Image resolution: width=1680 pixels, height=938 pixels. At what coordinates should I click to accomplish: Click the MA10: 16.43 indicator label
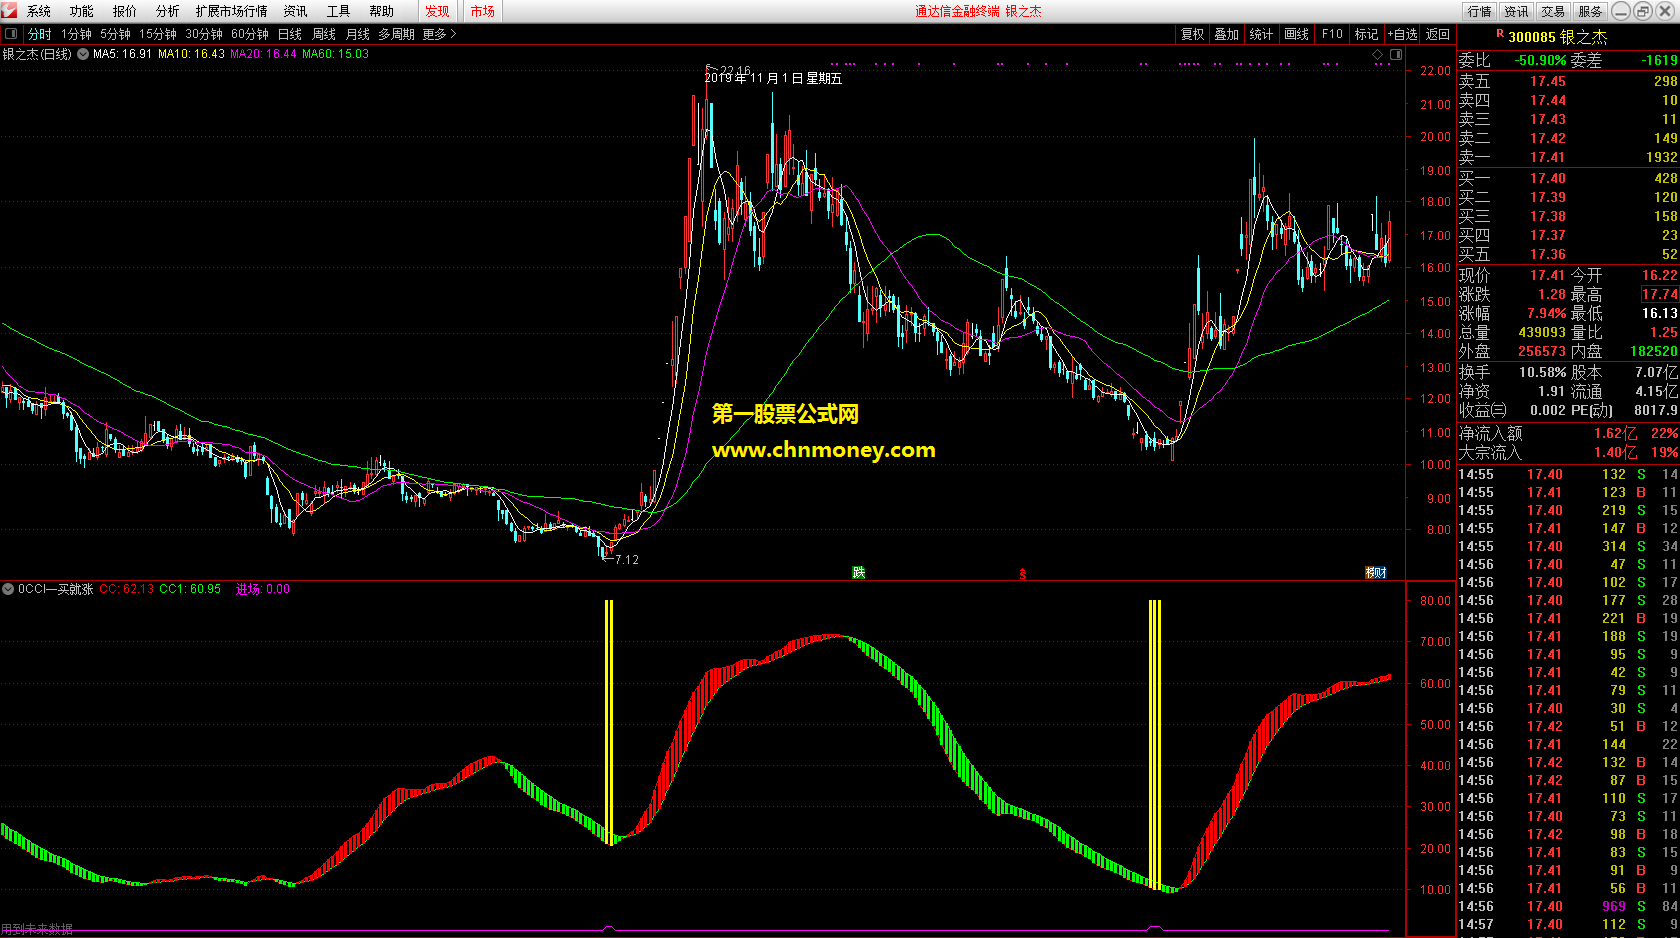click(x=191, y=54)
